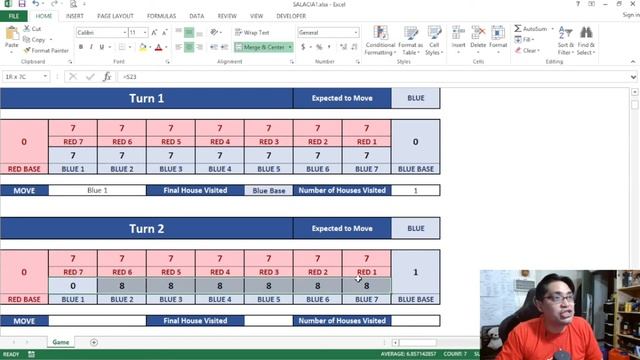Toggle center horizontal alignment

[189, 47]
